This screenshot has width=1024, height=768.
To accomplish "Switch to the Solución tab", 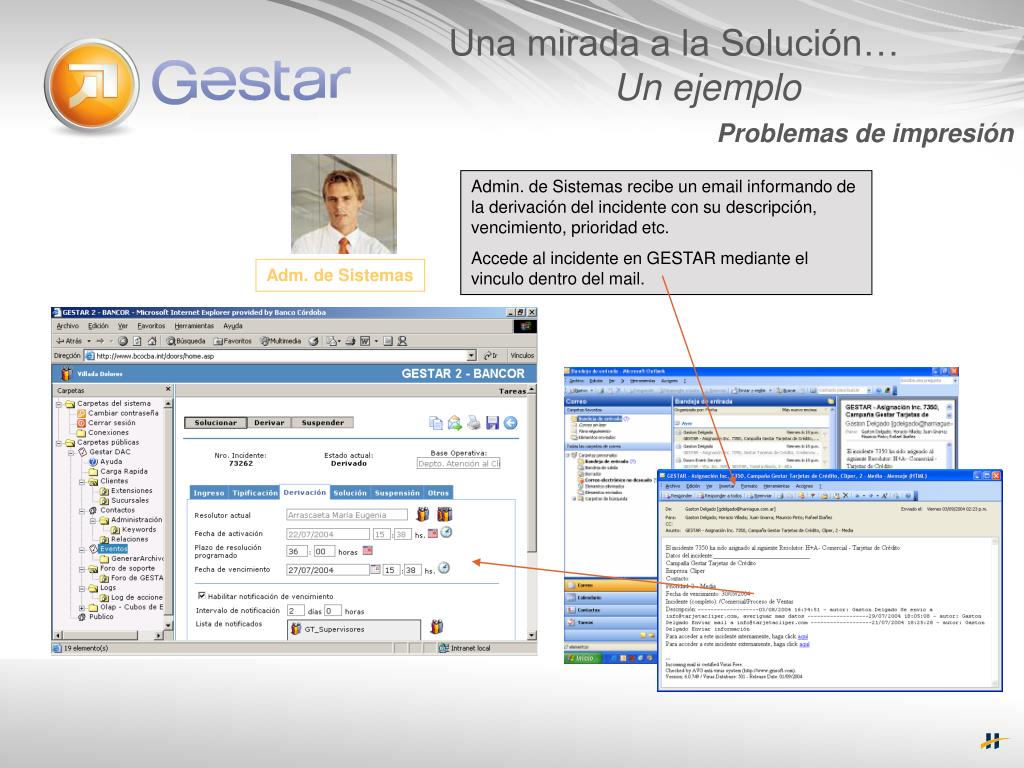I will pos(350,493).
